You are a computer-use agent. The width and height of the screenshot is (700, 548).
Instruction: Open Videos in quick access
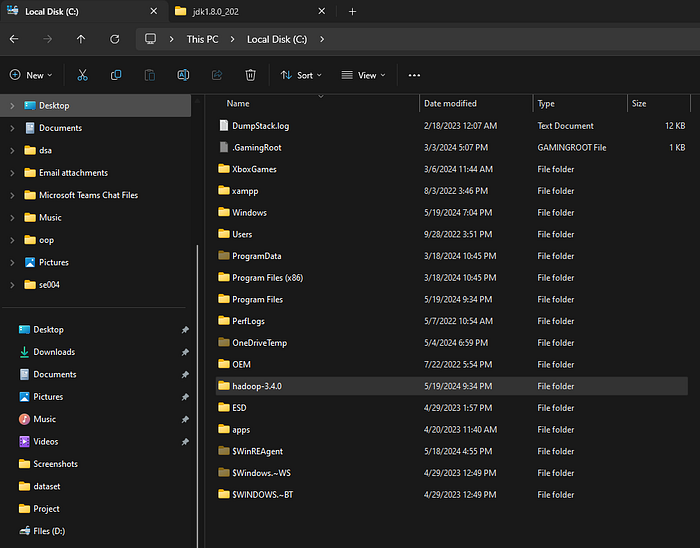46,441
